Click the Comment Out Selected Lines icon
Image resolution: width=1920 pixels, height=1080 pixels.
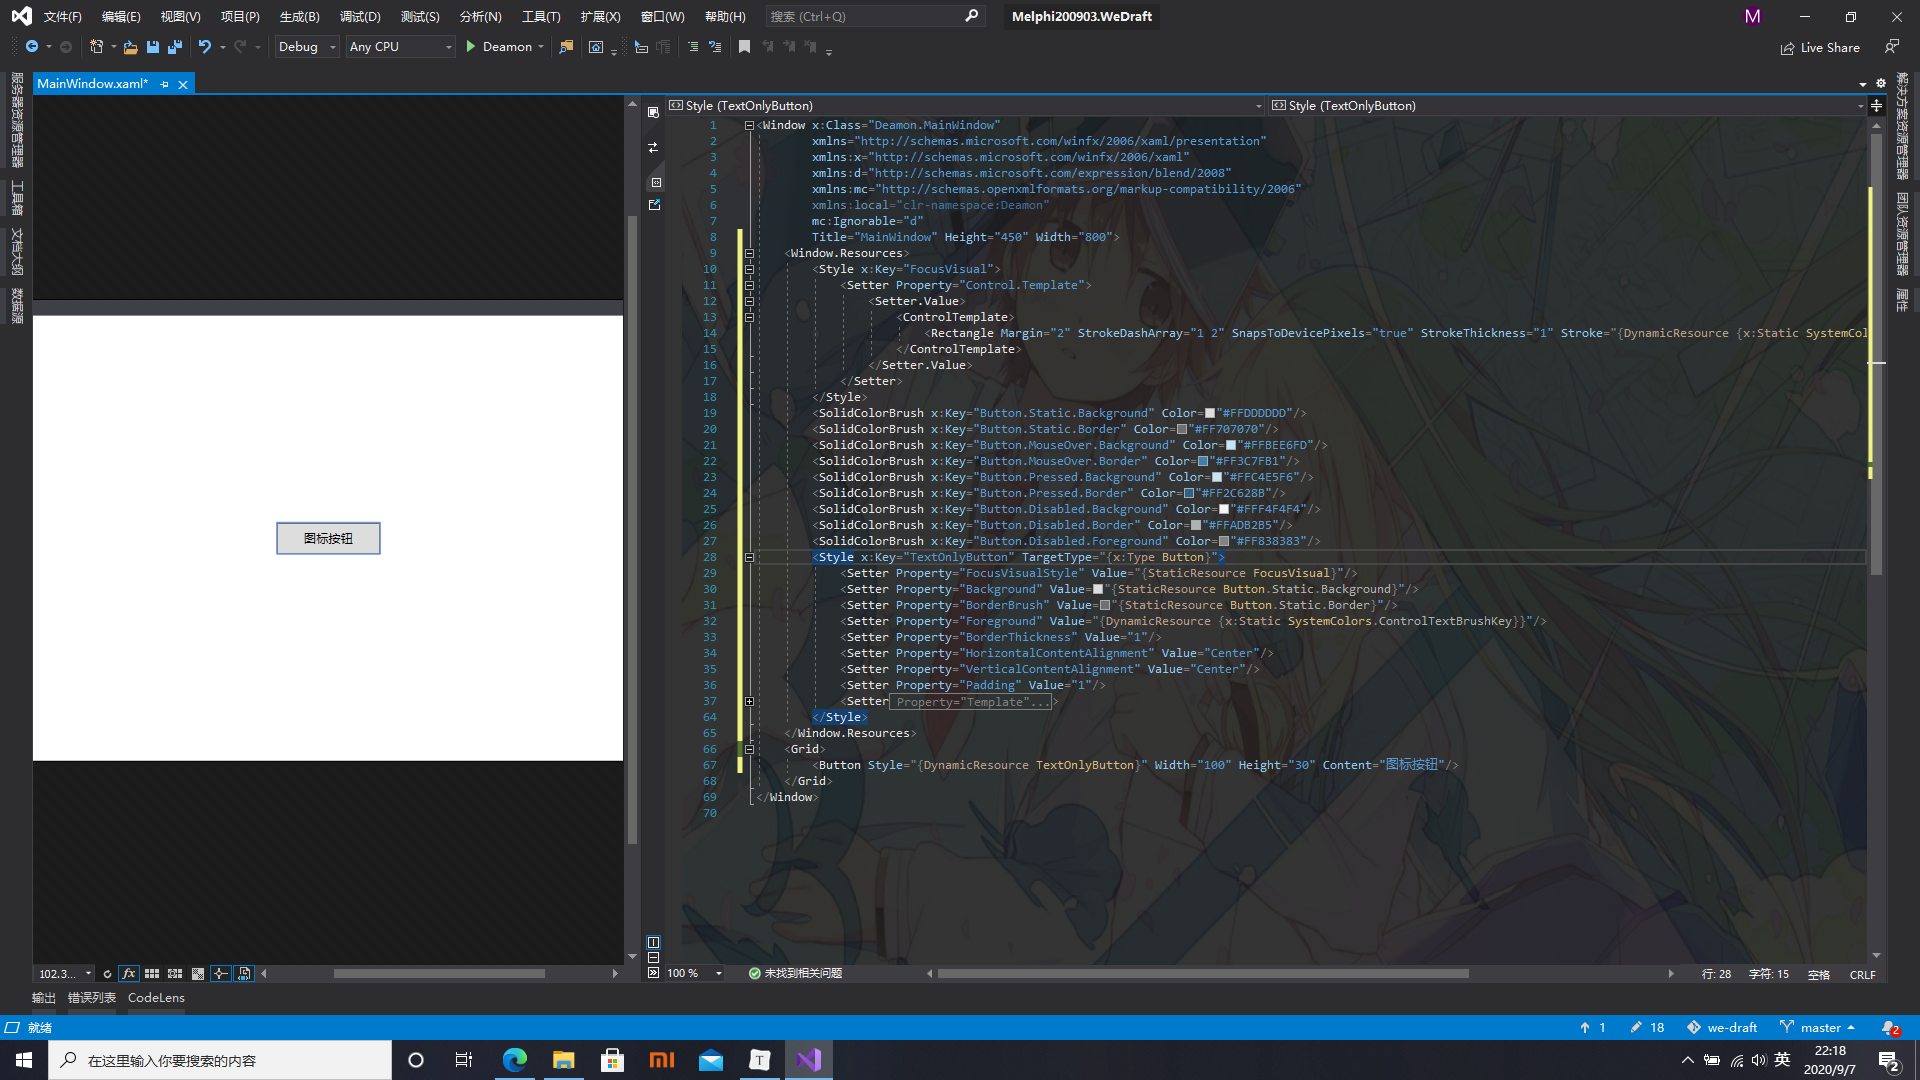coord(691,46)
